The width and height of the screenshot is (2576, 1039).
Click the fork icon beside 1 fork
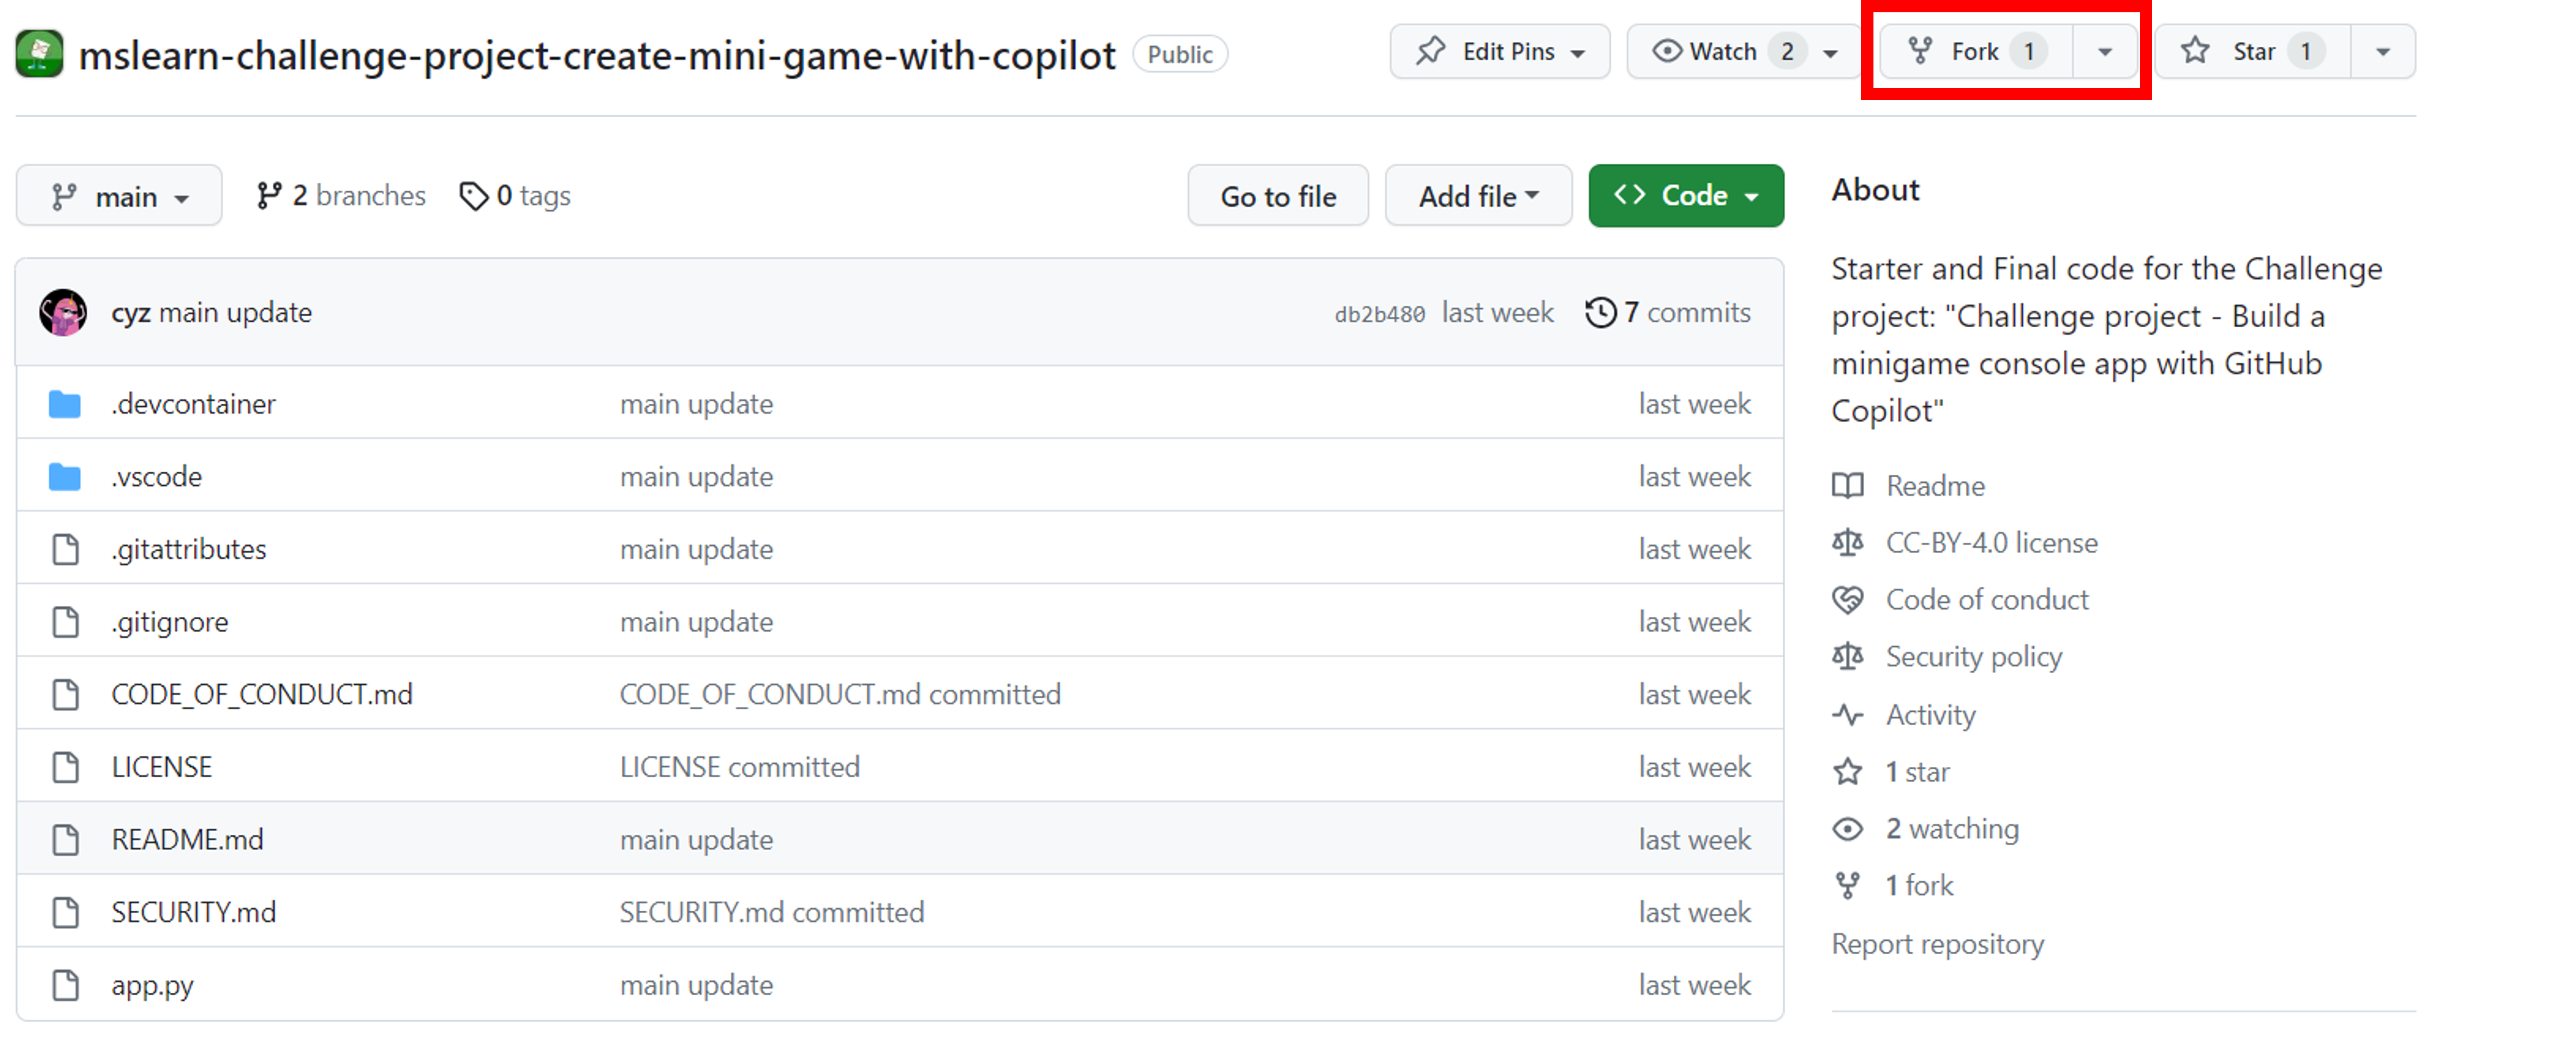1847,886
